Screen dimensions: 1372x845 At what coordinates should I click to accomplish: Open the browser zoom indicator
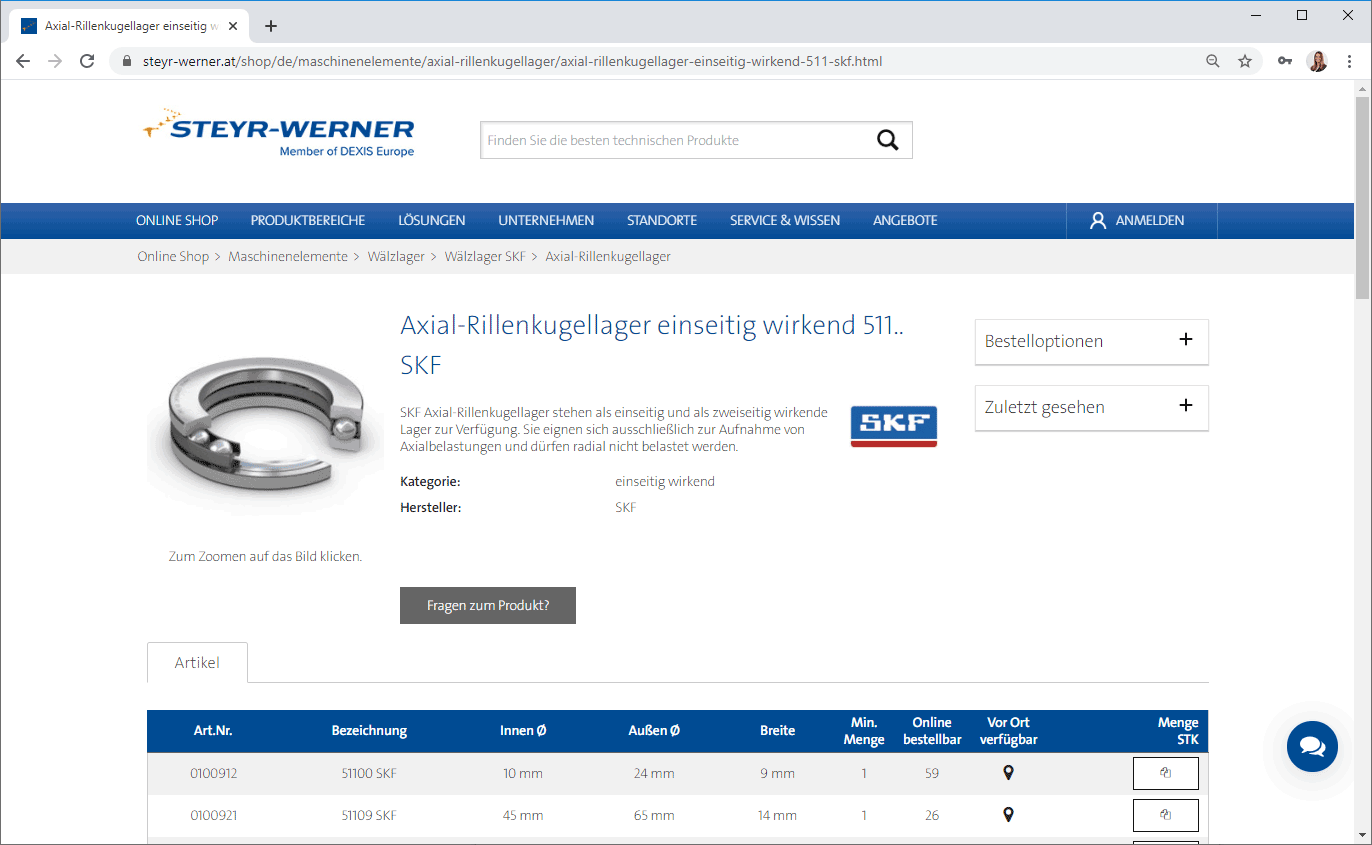1213,61
